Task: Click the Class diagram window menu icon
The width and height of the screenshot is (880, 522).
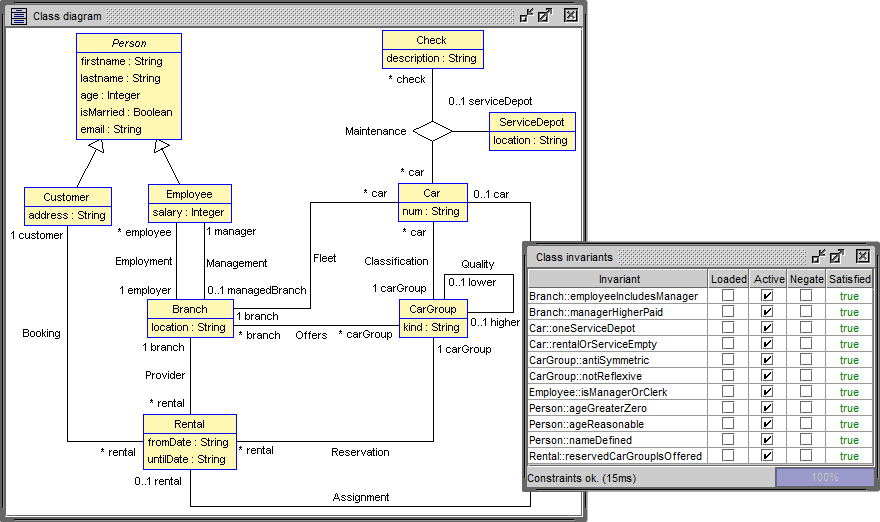Action: [19, 16]
